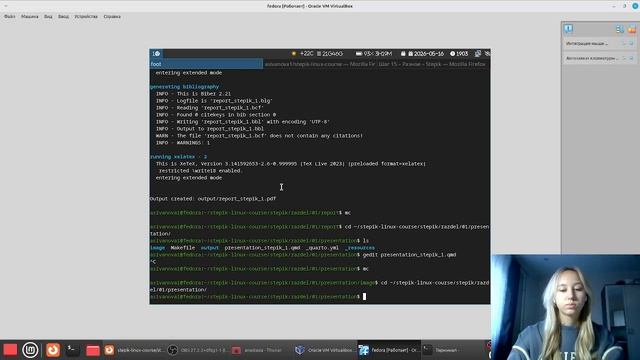This screenshot has width=640, height=360.
Task: Click the 21G46G disk usage indicator
Action: coord(330,54)
